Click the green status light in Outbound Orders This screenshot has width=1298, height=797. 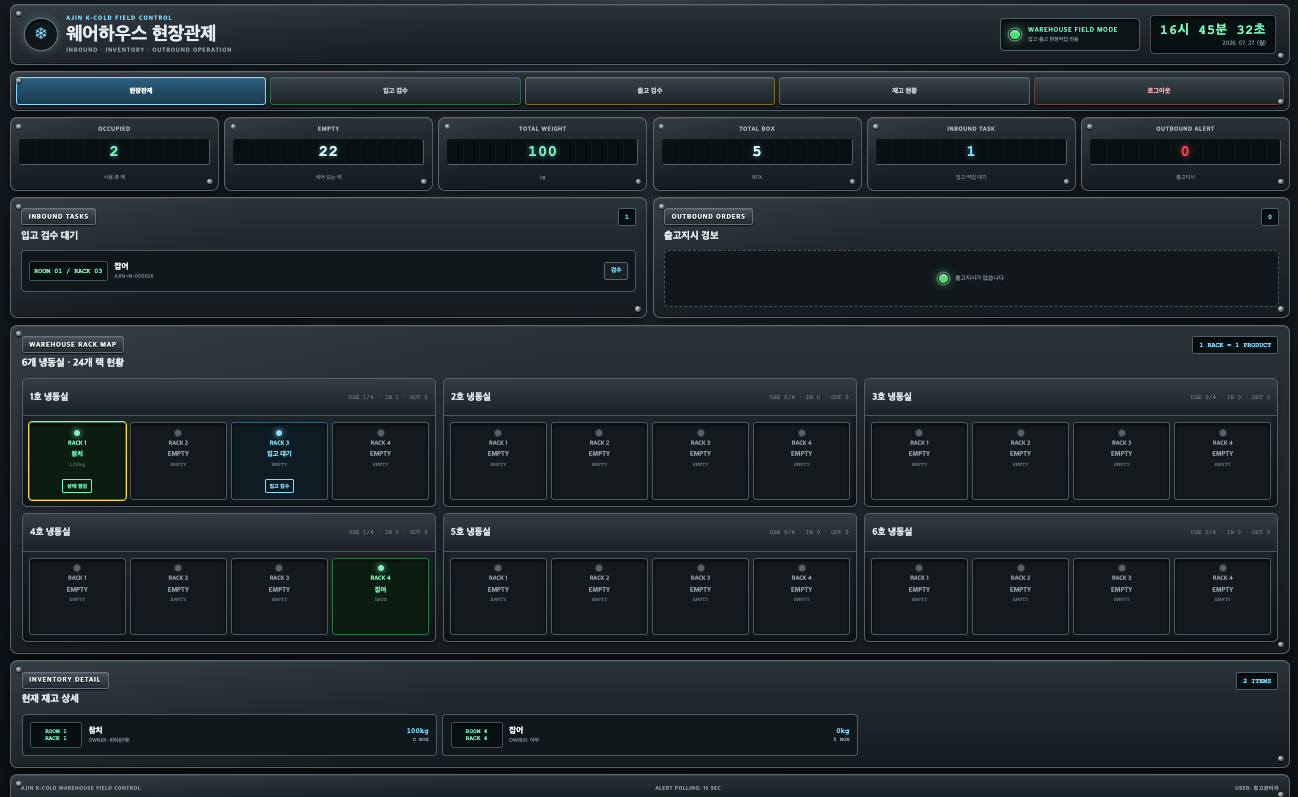[943, 278]
